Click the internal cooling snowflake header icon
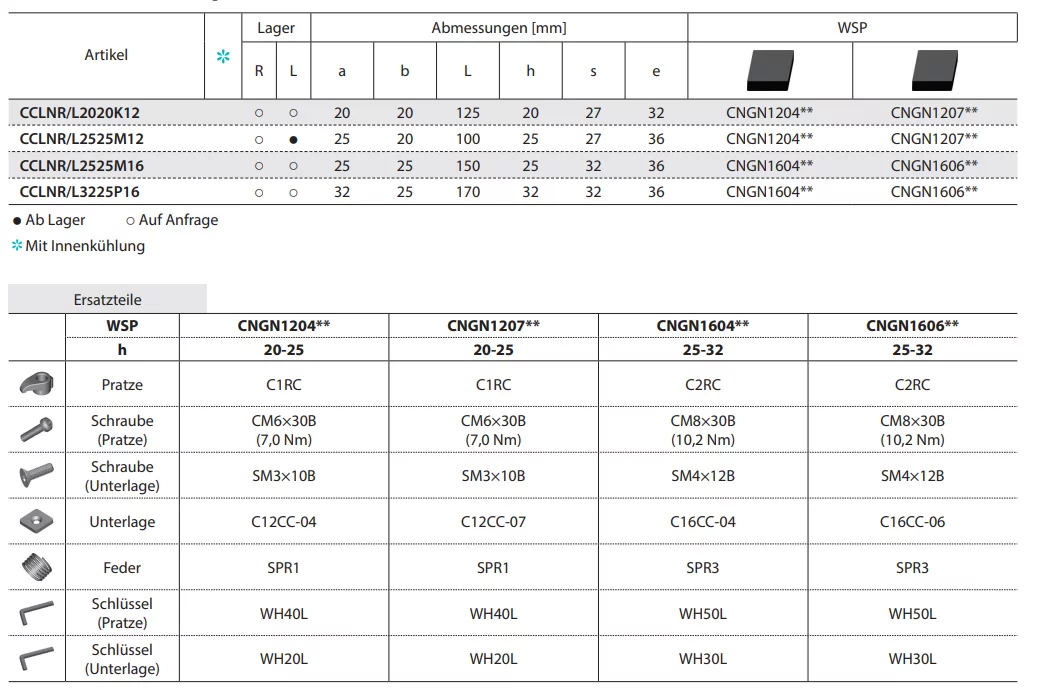Viewport: 1046px width, 700px height. [x=224, y=57]
